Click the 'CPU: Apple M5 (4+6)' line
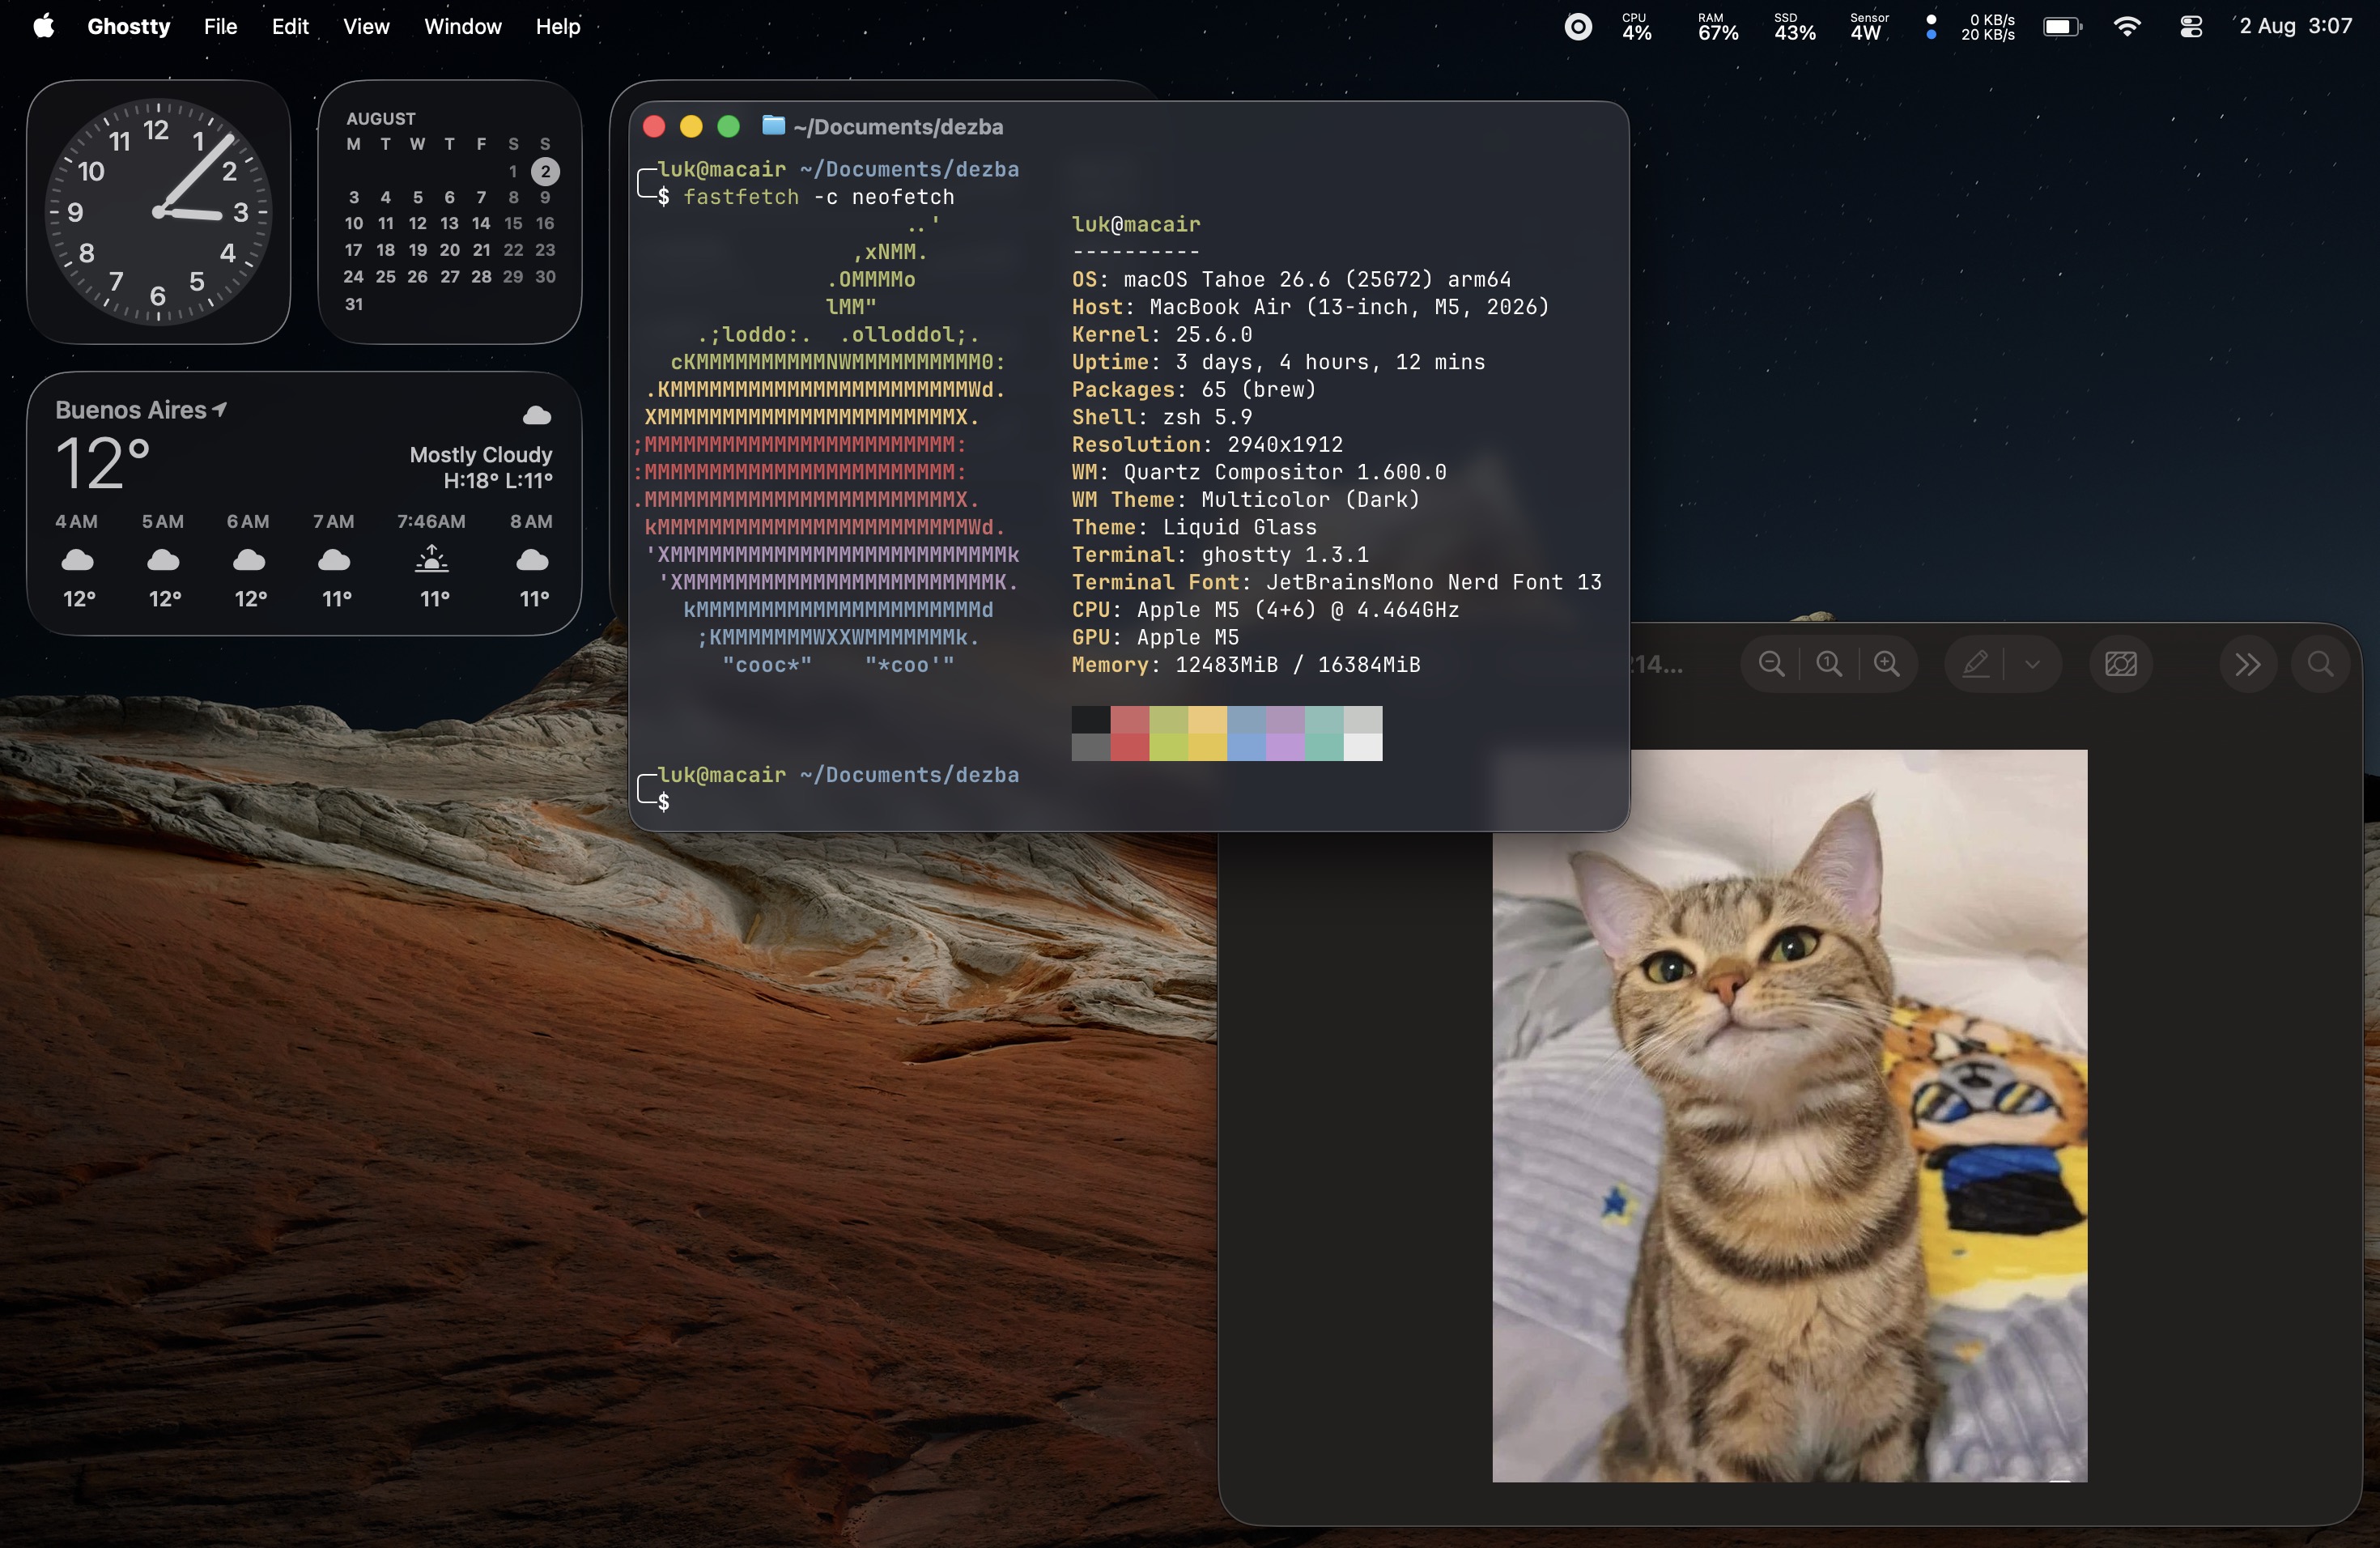The image size is (2380, 1548). coord(1265,609)
